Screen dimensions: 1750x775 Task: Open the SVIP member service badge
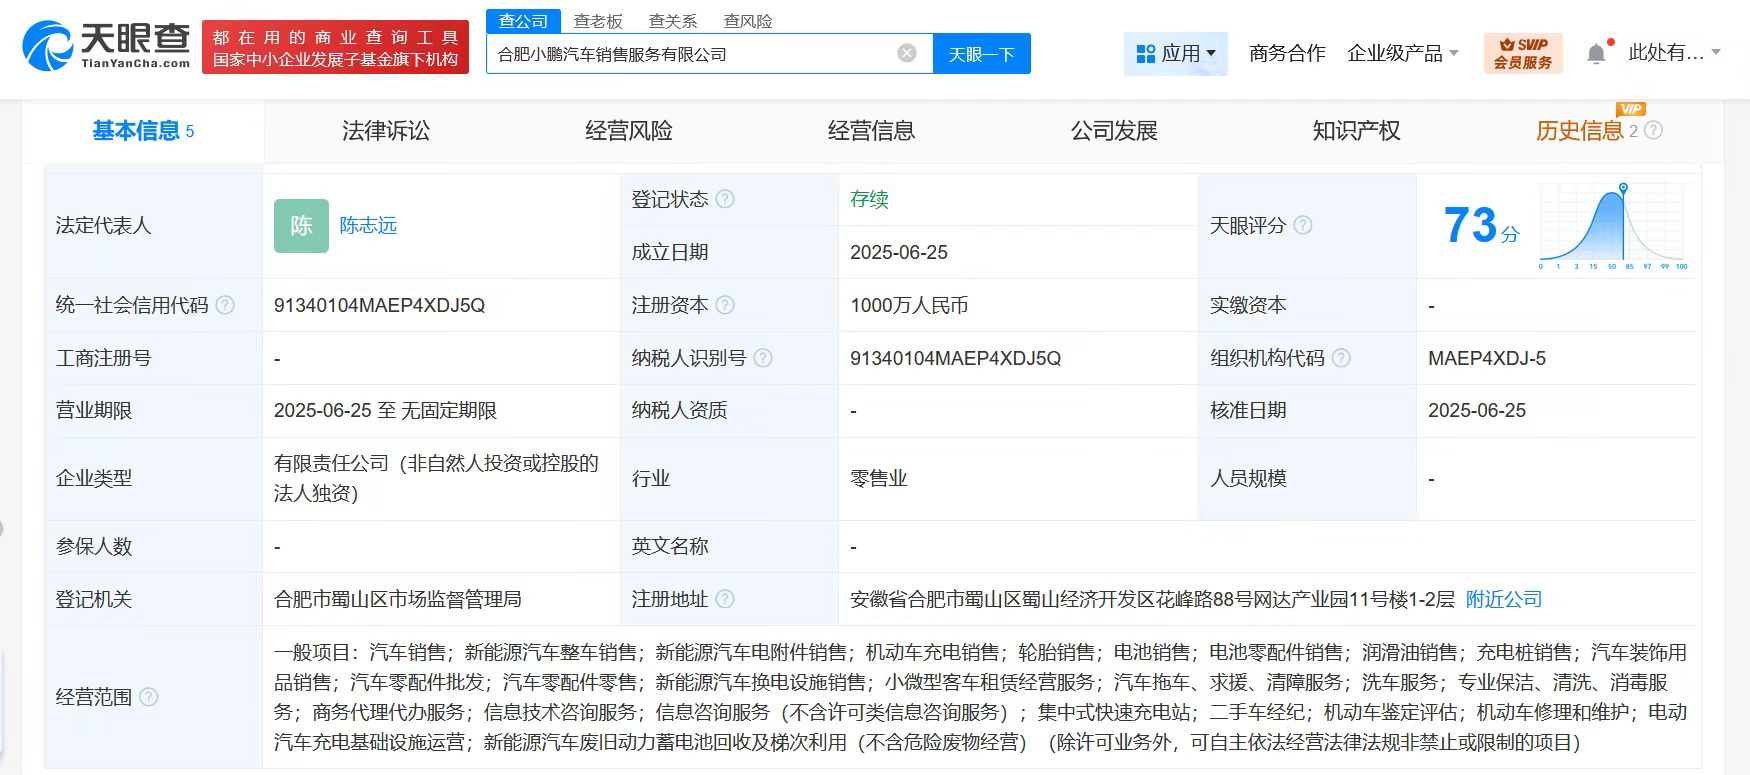[1523, 53]
